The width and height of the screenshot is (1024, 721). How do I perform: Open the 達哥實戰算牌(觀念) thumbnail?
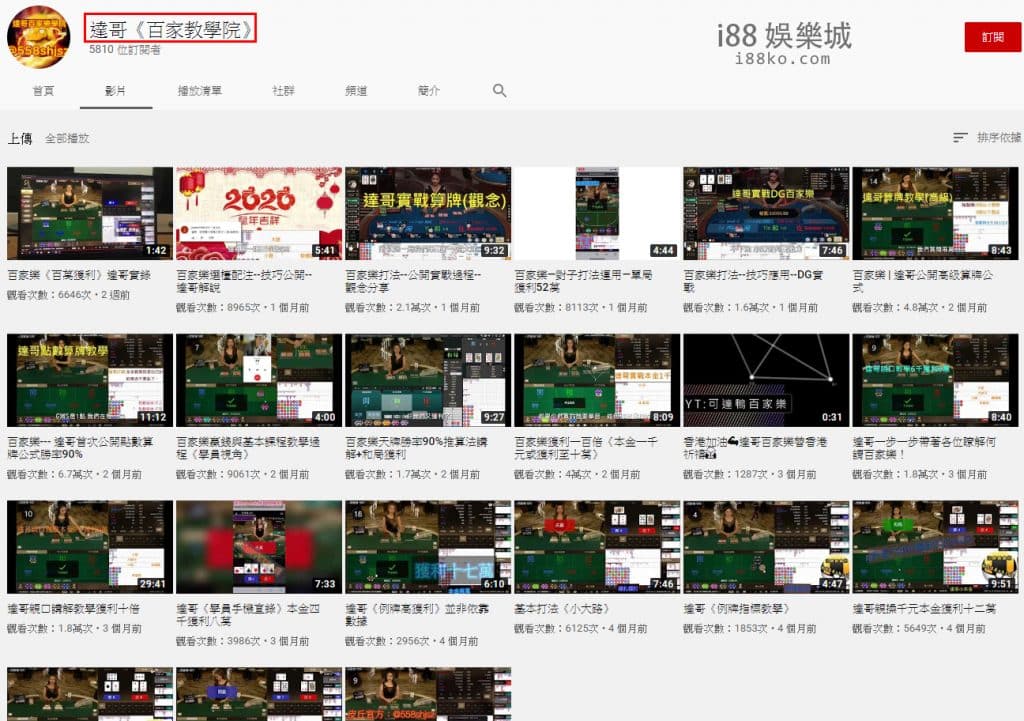(x=428, y=213)
